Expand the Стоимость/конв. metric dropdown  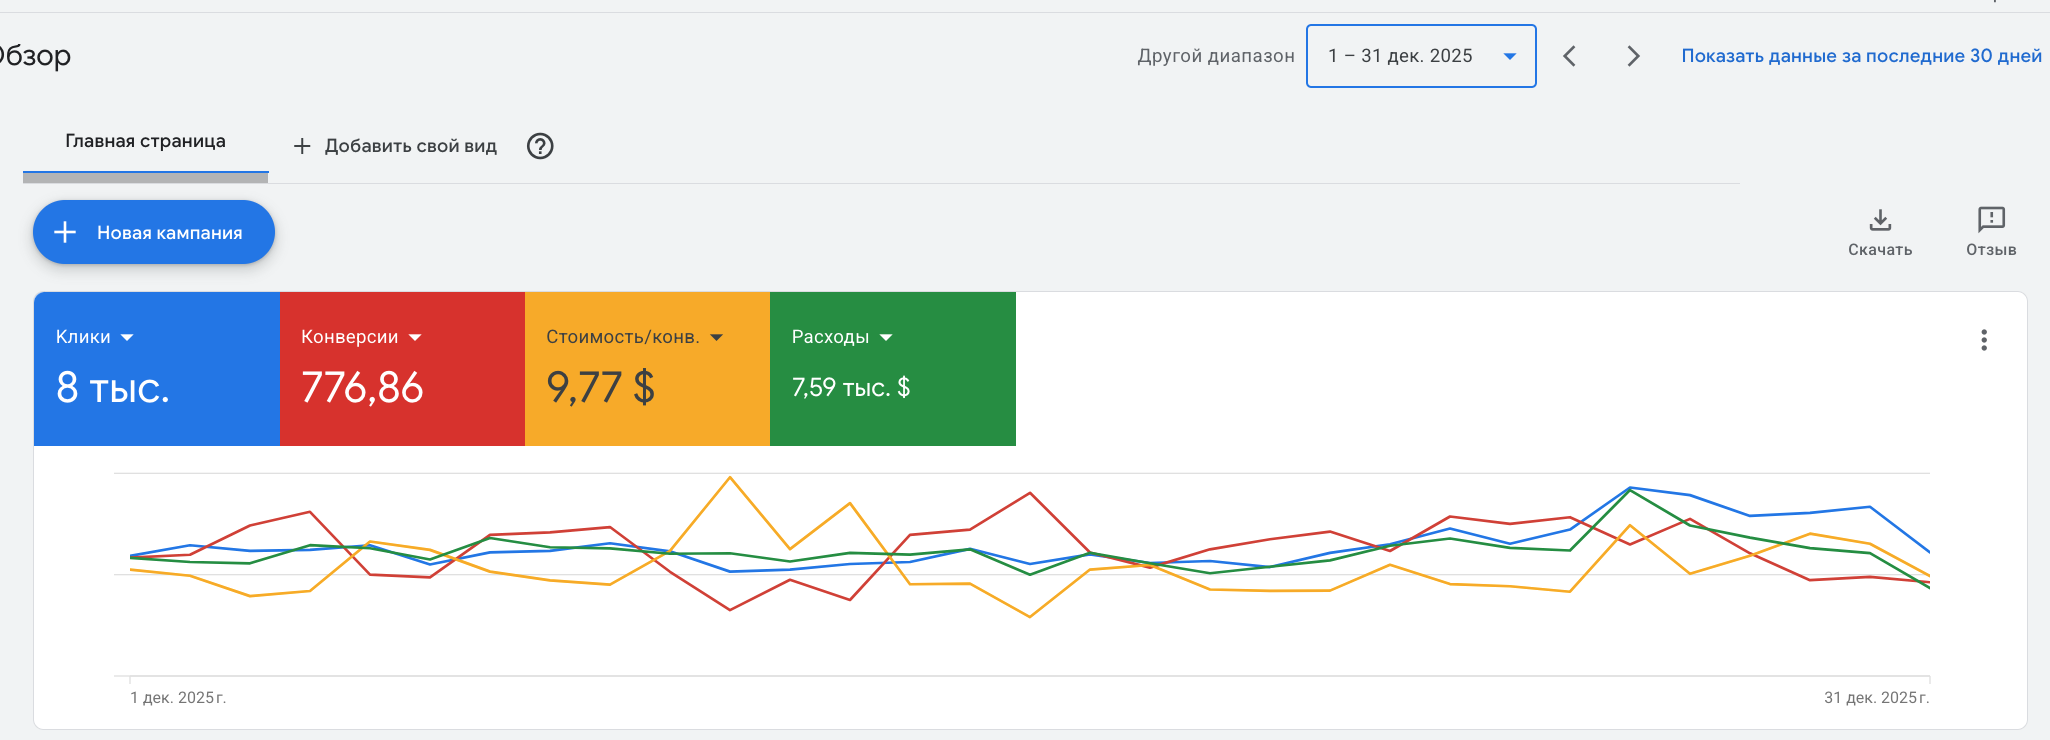[x=634, y=337]
